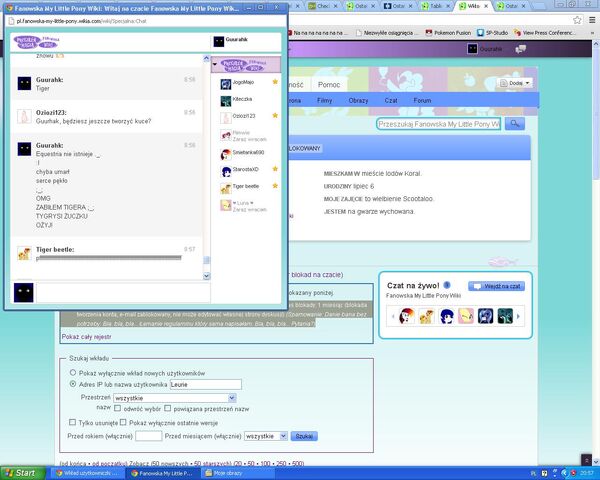The width and height of the screenshot is (600, 480).
Task: Open JogoMajo's avatar in chat user list
Action: [226, 84]
